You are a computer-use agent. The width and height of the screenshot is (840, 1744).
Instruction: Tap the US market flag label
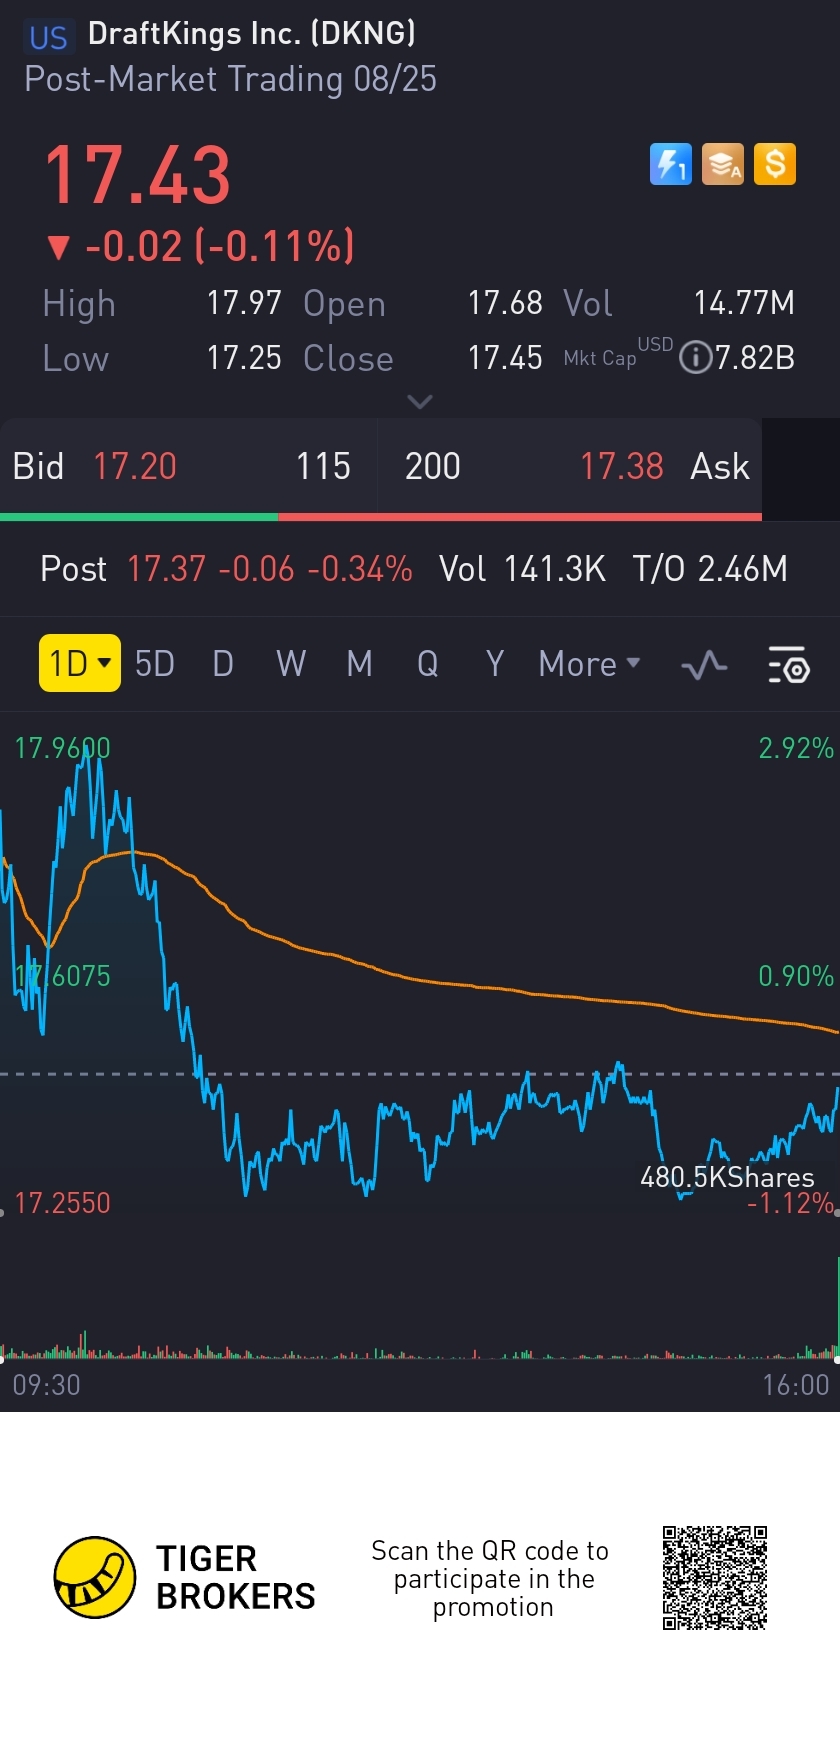click(x=48, y=37)
